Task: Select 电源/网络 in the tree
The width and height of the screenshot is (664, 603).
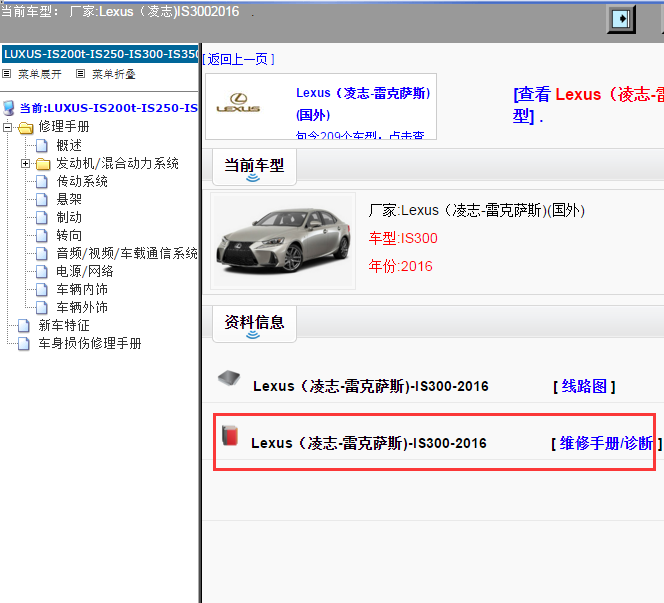Action: tap(85, 271)
